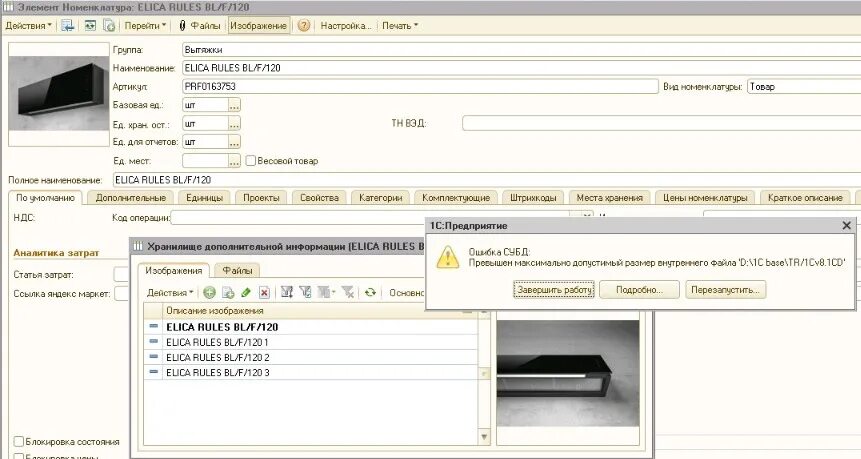Image resolution: width=861 pixels, height=459 pixels.
Task: Click filter by current value icon
Action: tap(305, 293)
